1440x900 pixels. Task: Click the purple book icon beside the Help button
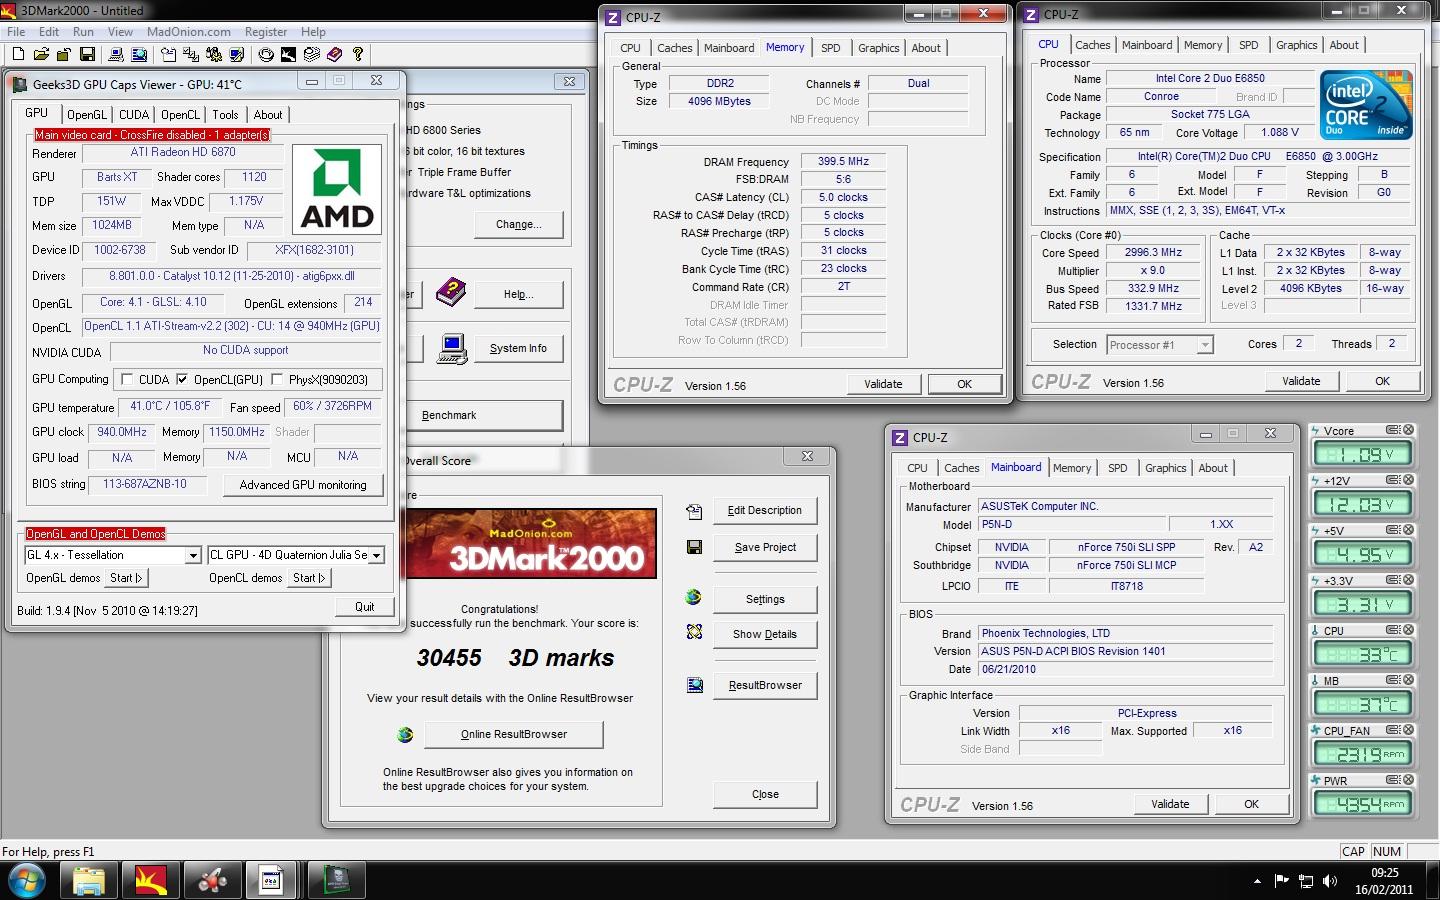451,293
